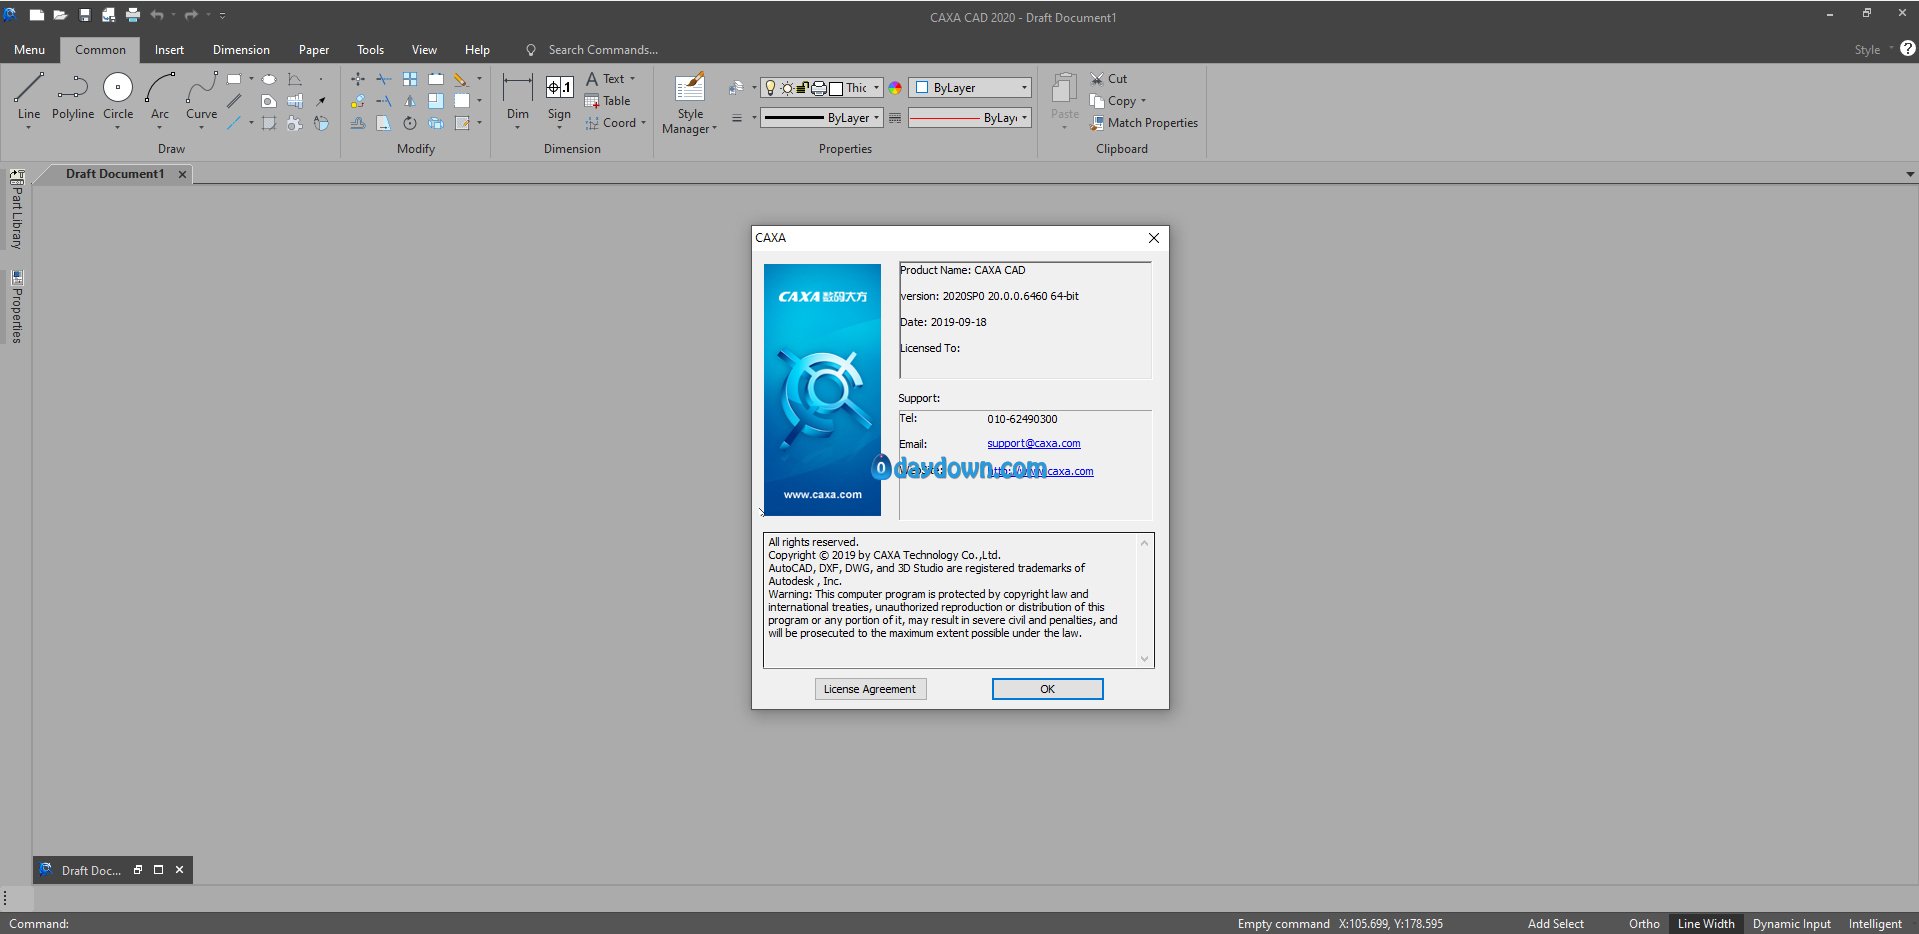Click the Rotate tool in Modify
The height and width of the screenshot is (934, 1919).
410,123
